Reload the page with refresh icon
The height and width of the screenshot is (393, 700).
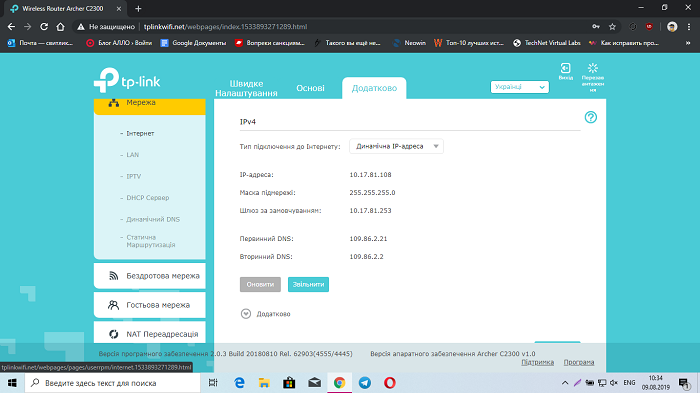click(x=44, y=27)
